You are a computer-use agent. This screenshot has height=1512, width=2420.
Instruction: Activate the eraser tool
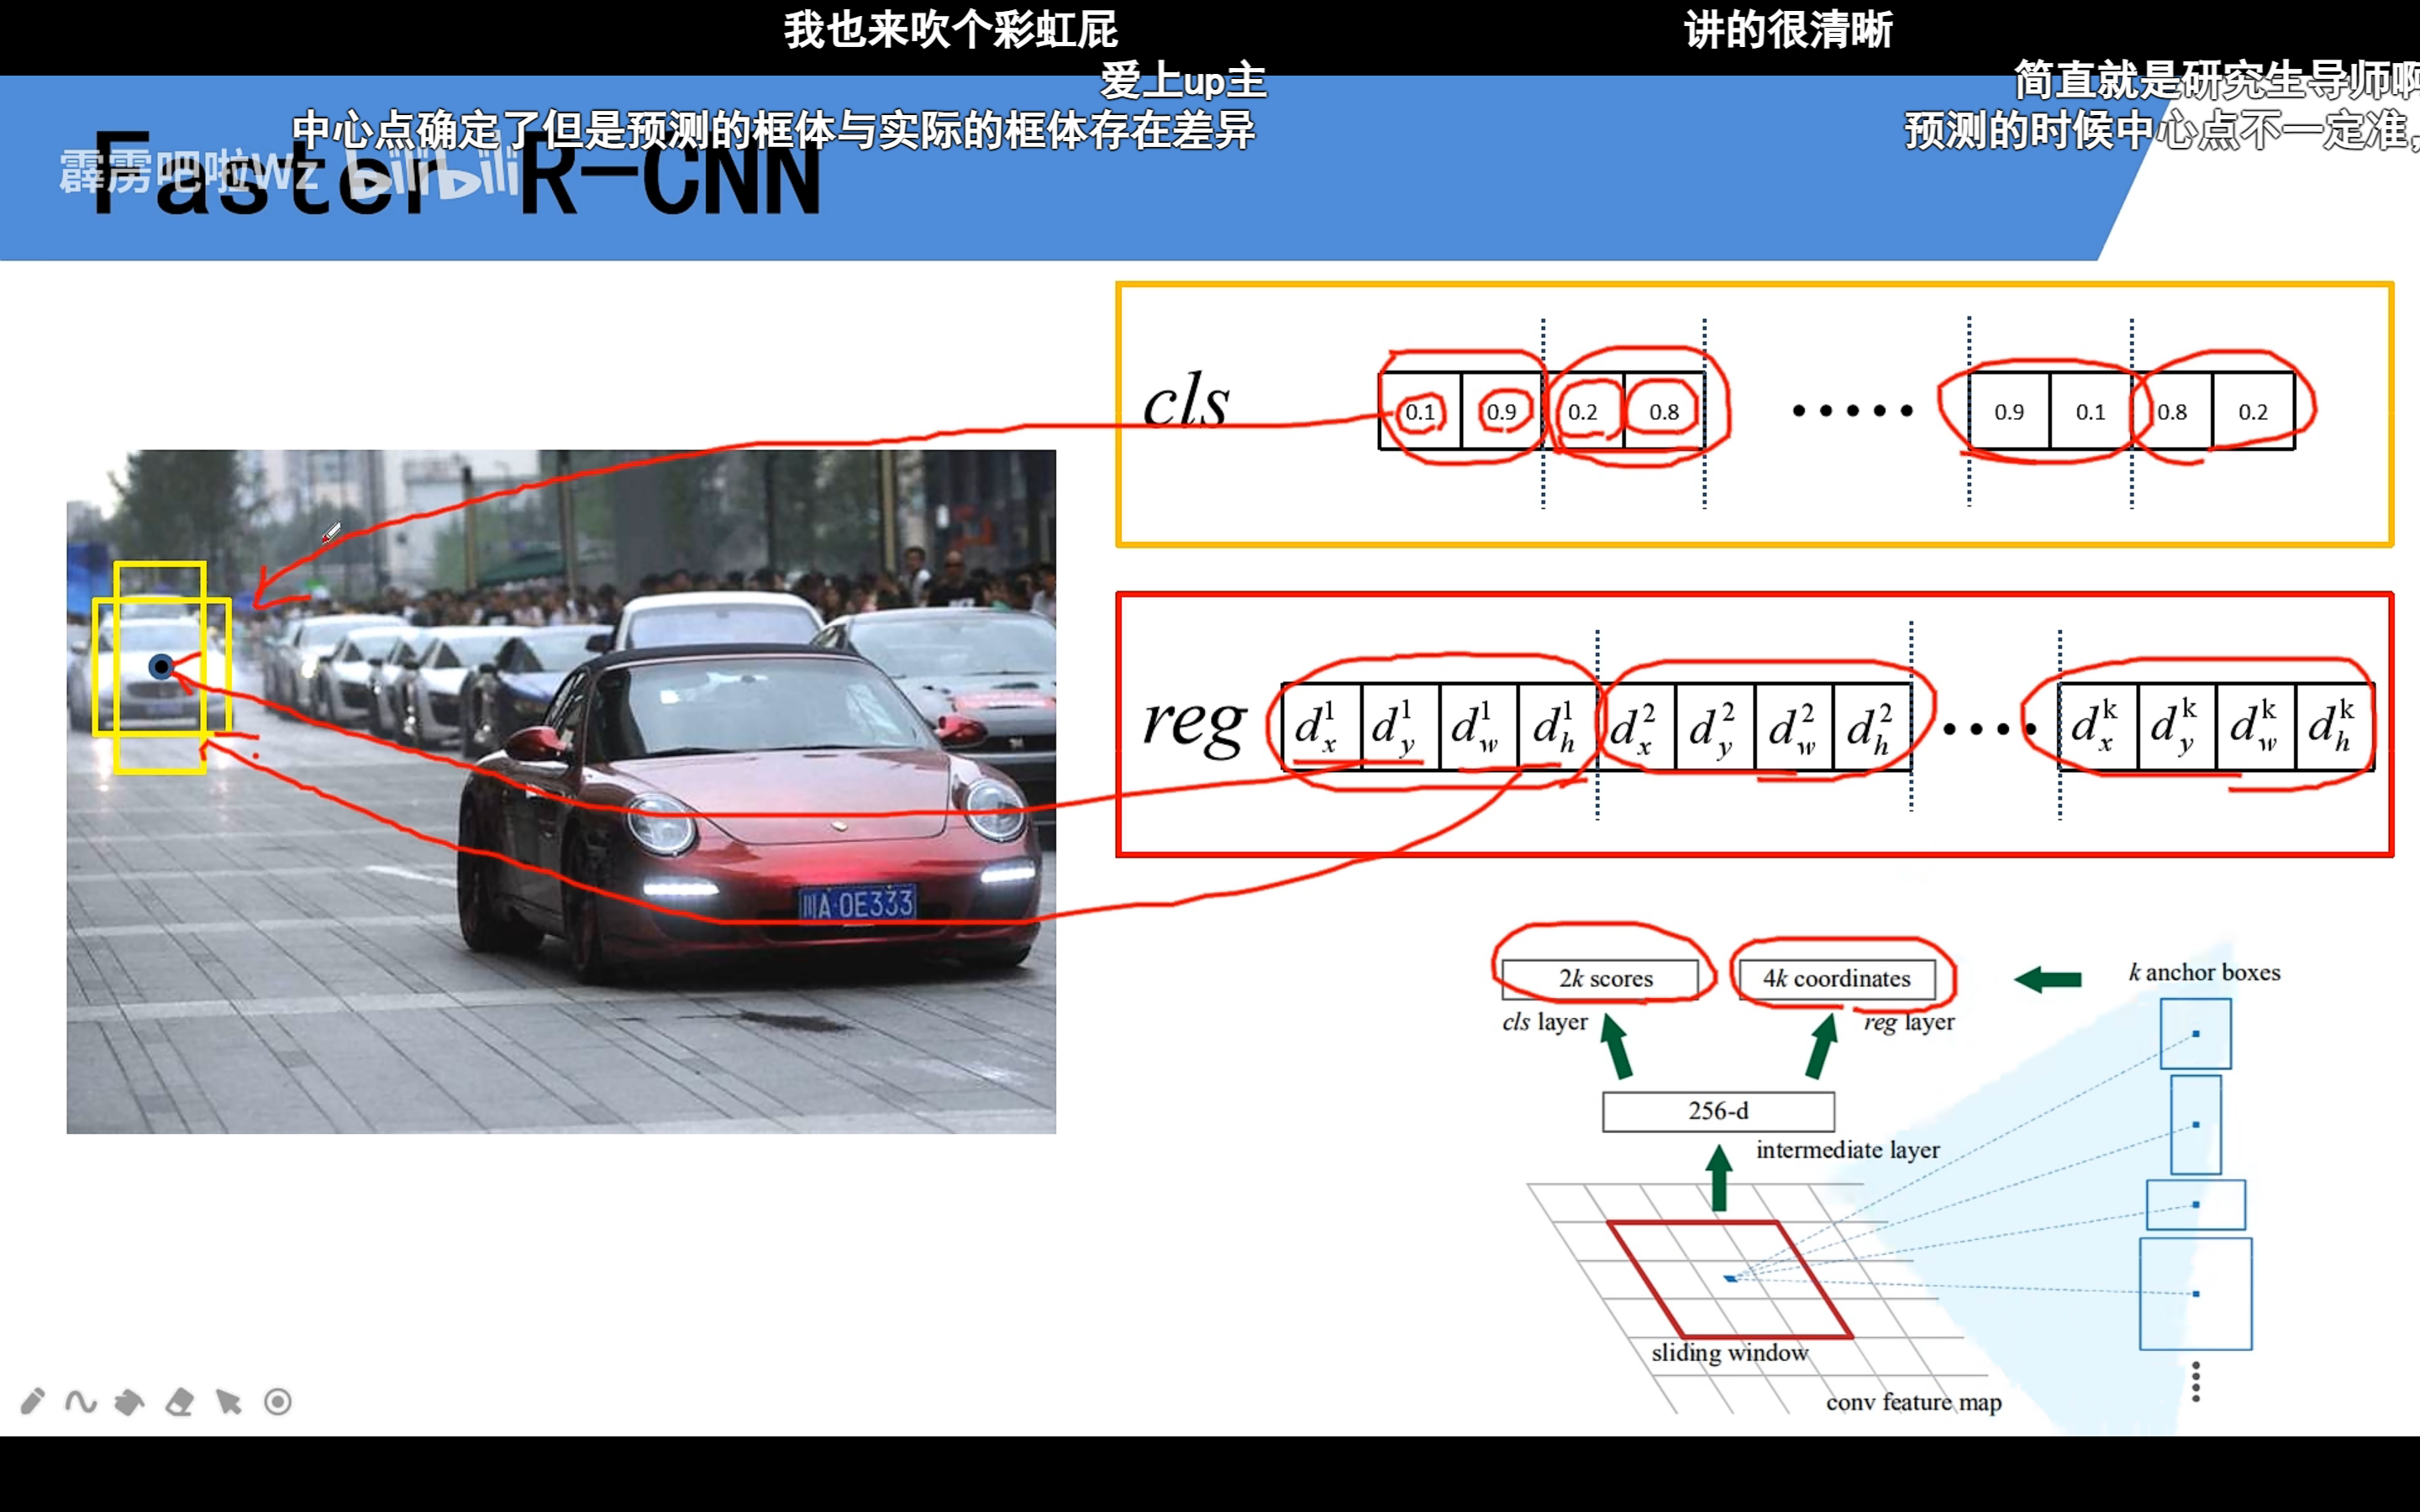[180, 1402]
